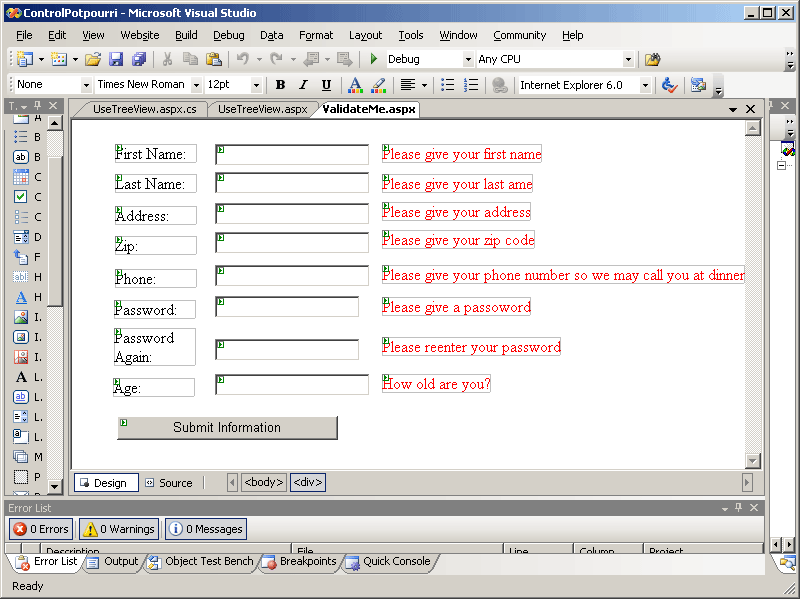
Task: Click the numbered list icon
Action: coord(471,85)
